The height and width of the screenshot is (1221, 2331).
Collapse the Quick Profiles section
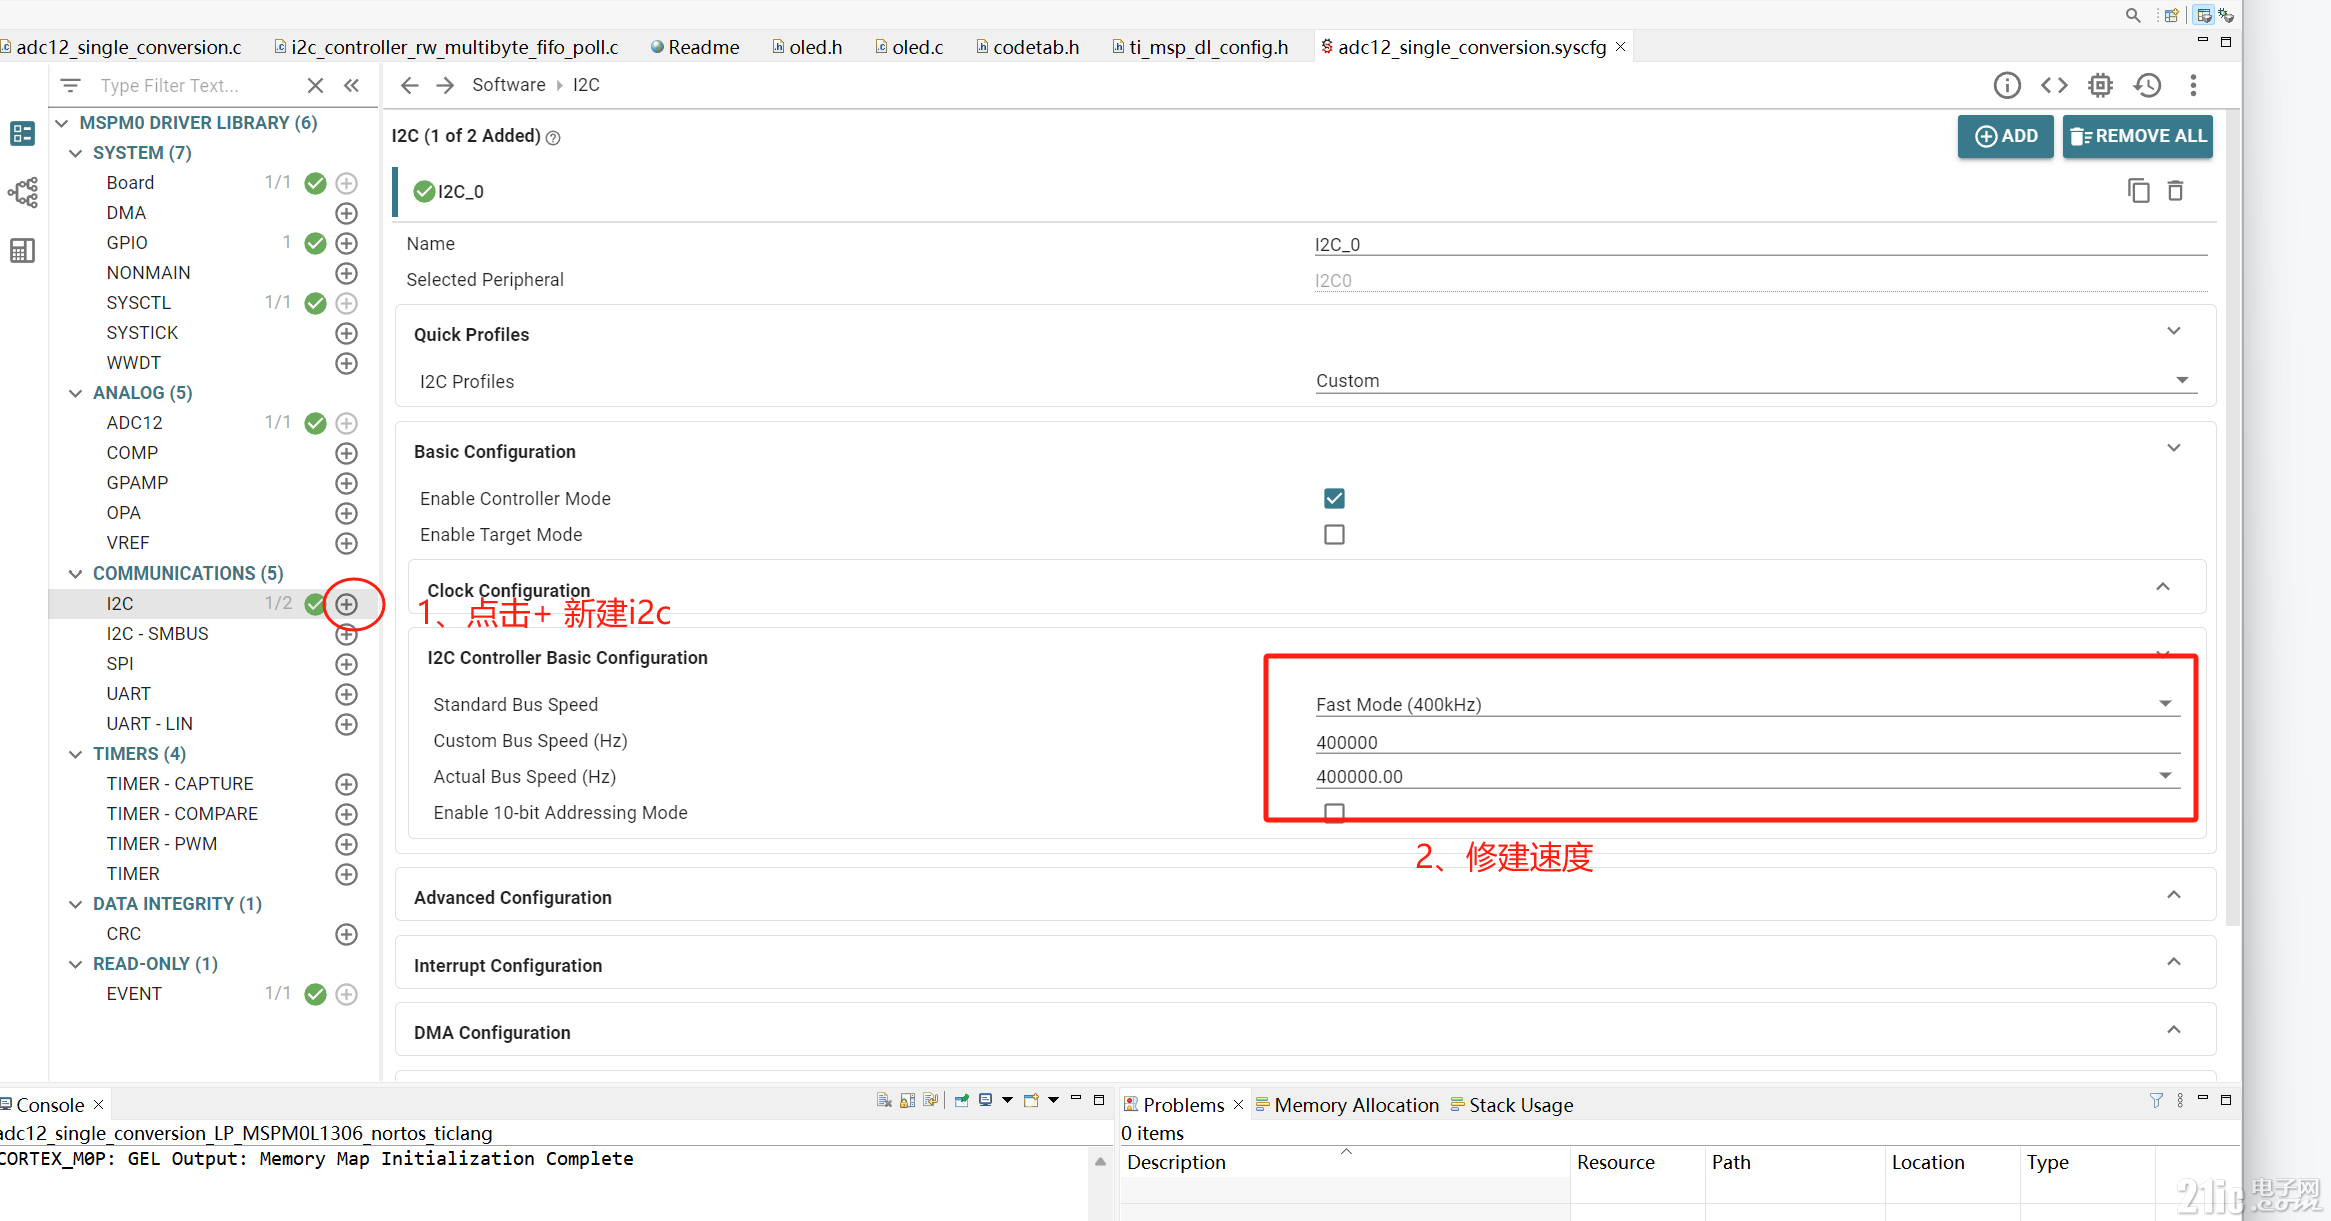[2173, 331]
